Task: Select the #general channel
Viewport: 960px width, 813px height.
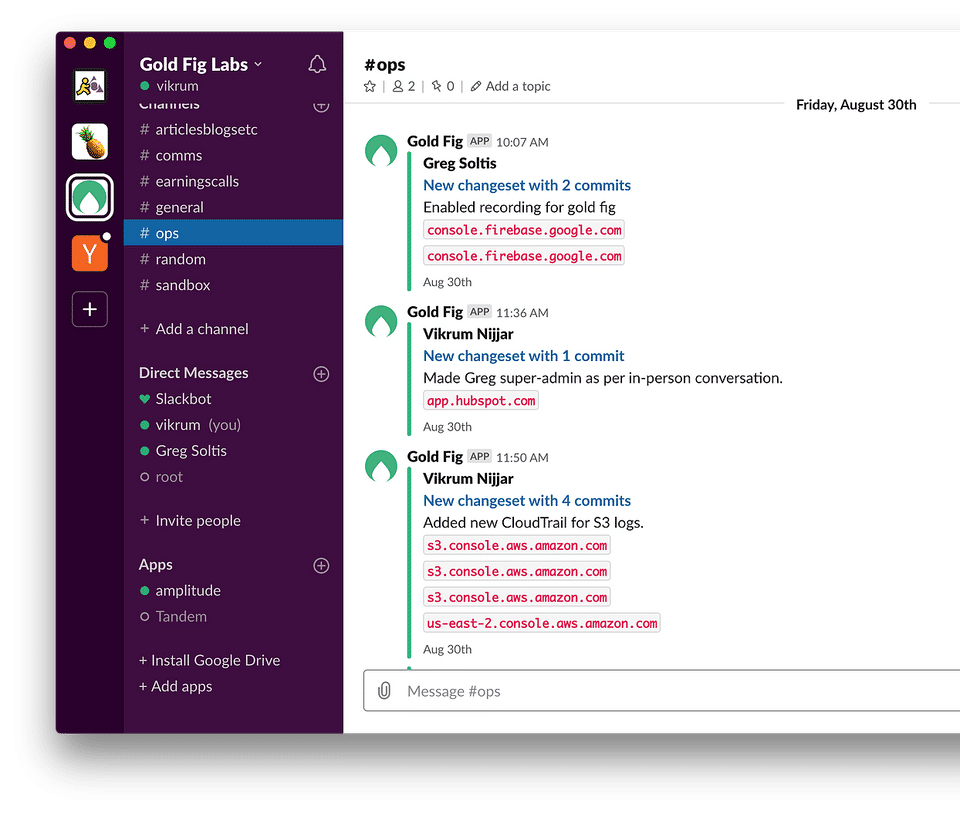Action: 179,207
